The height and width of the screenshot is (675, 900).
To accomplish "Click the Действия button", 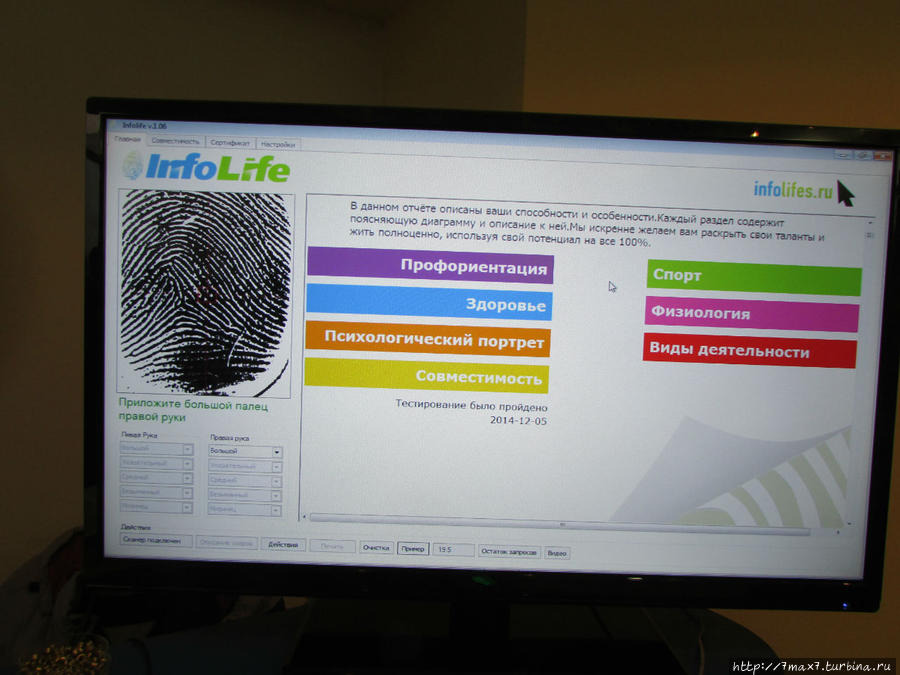I will (x=283, y=545).
